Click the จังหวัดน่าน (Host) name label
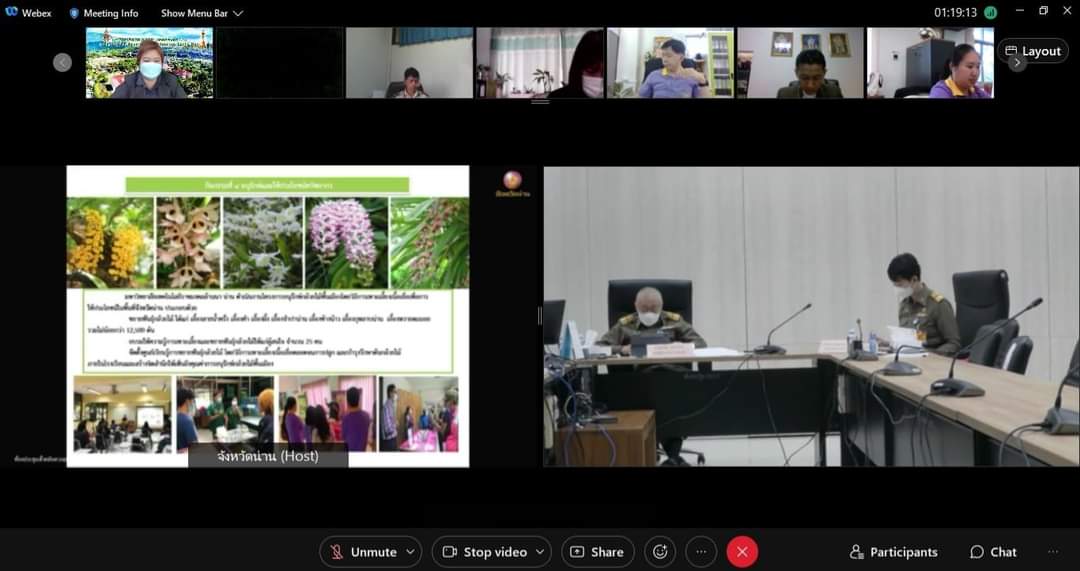The image size is (1080, 571). coord(268,456)
